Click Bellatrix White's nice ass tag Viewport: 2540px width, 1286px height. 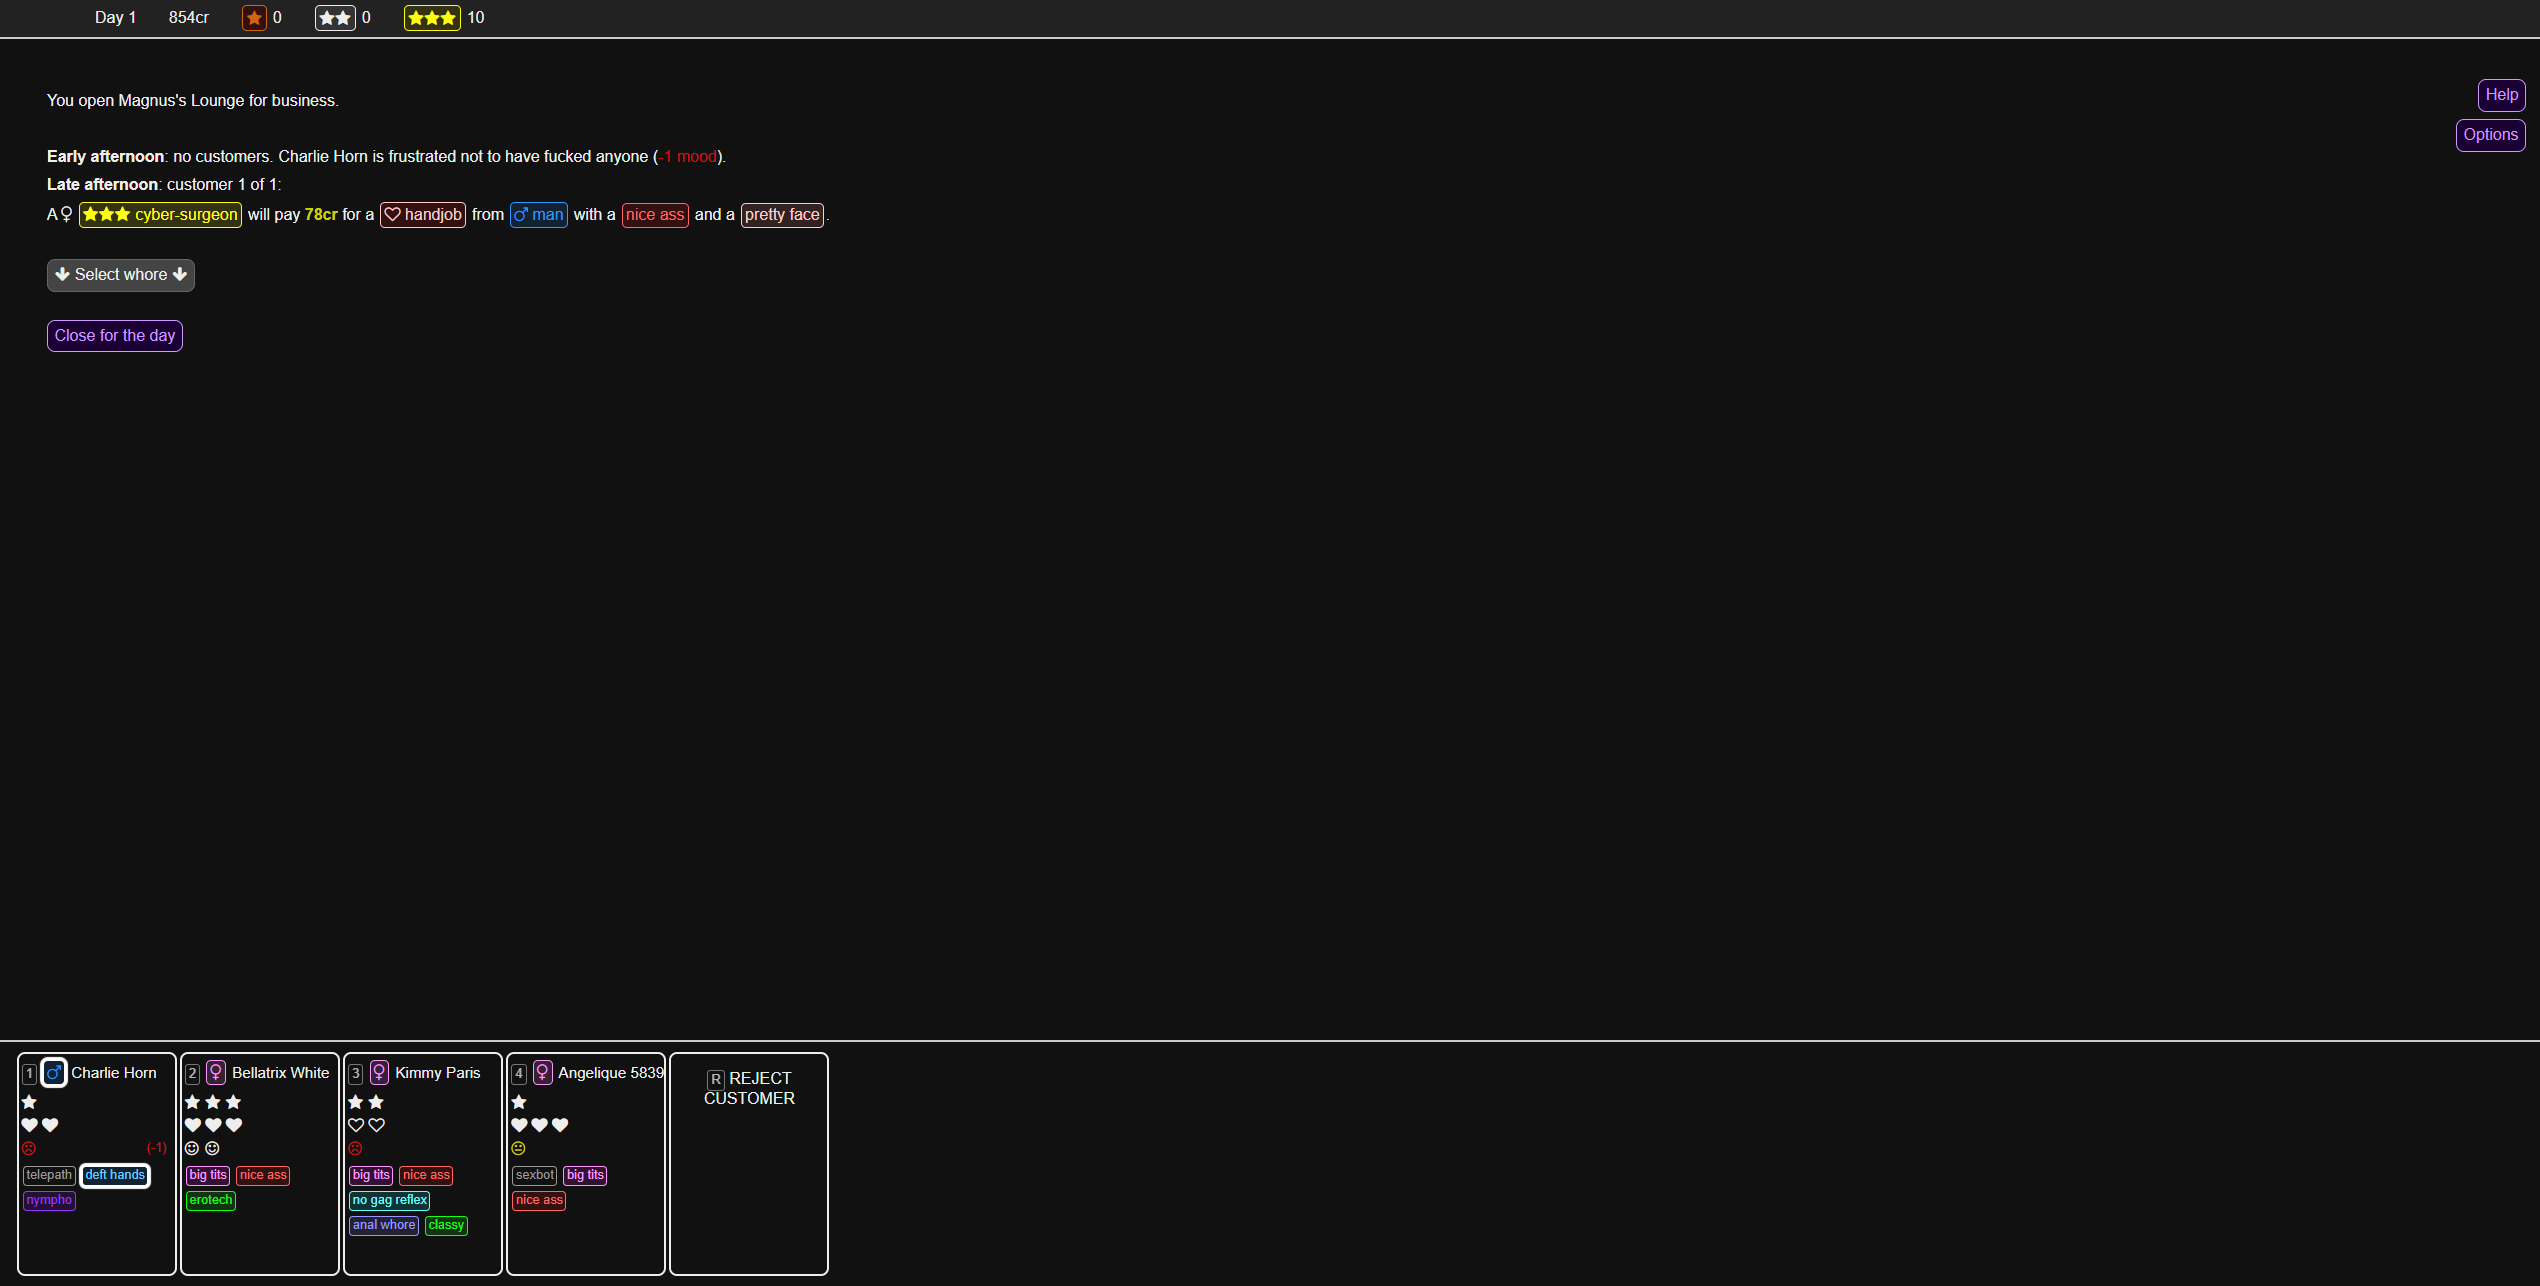(263, 1176)
